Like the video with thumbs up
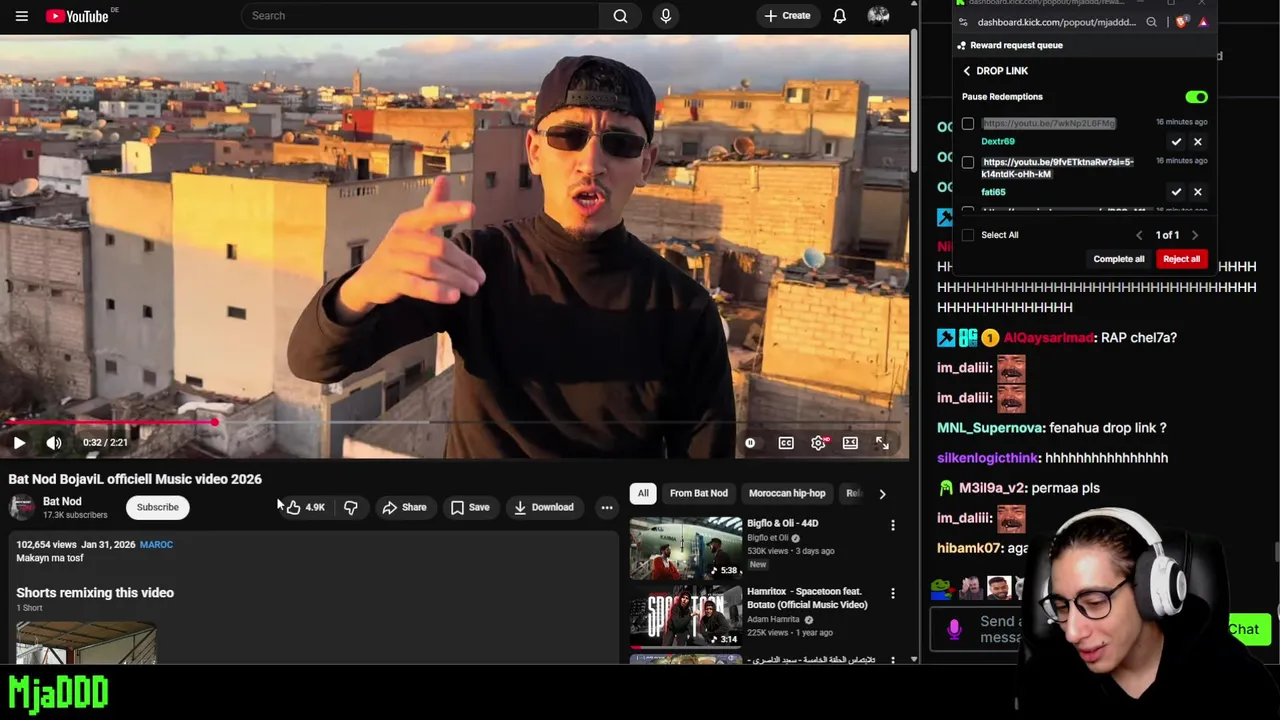The image size is (1280, 720). point(304,507)
